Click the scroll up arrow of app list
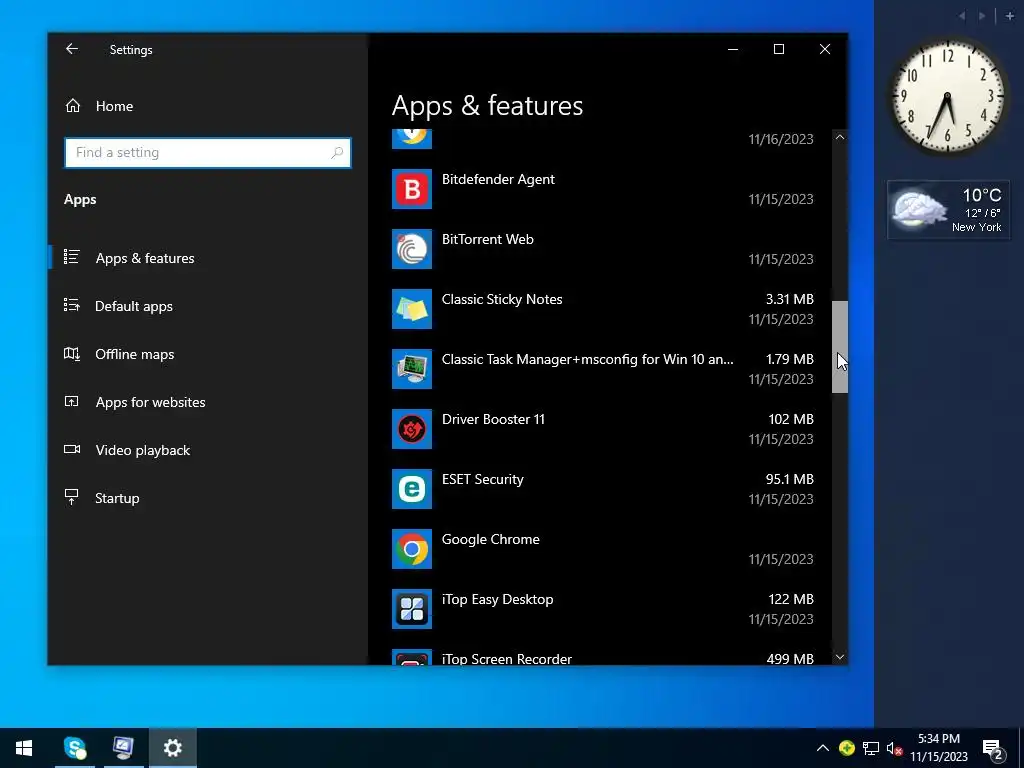Image resolution: width=1024 pixels, height=768 pixels. pos(840,137)
